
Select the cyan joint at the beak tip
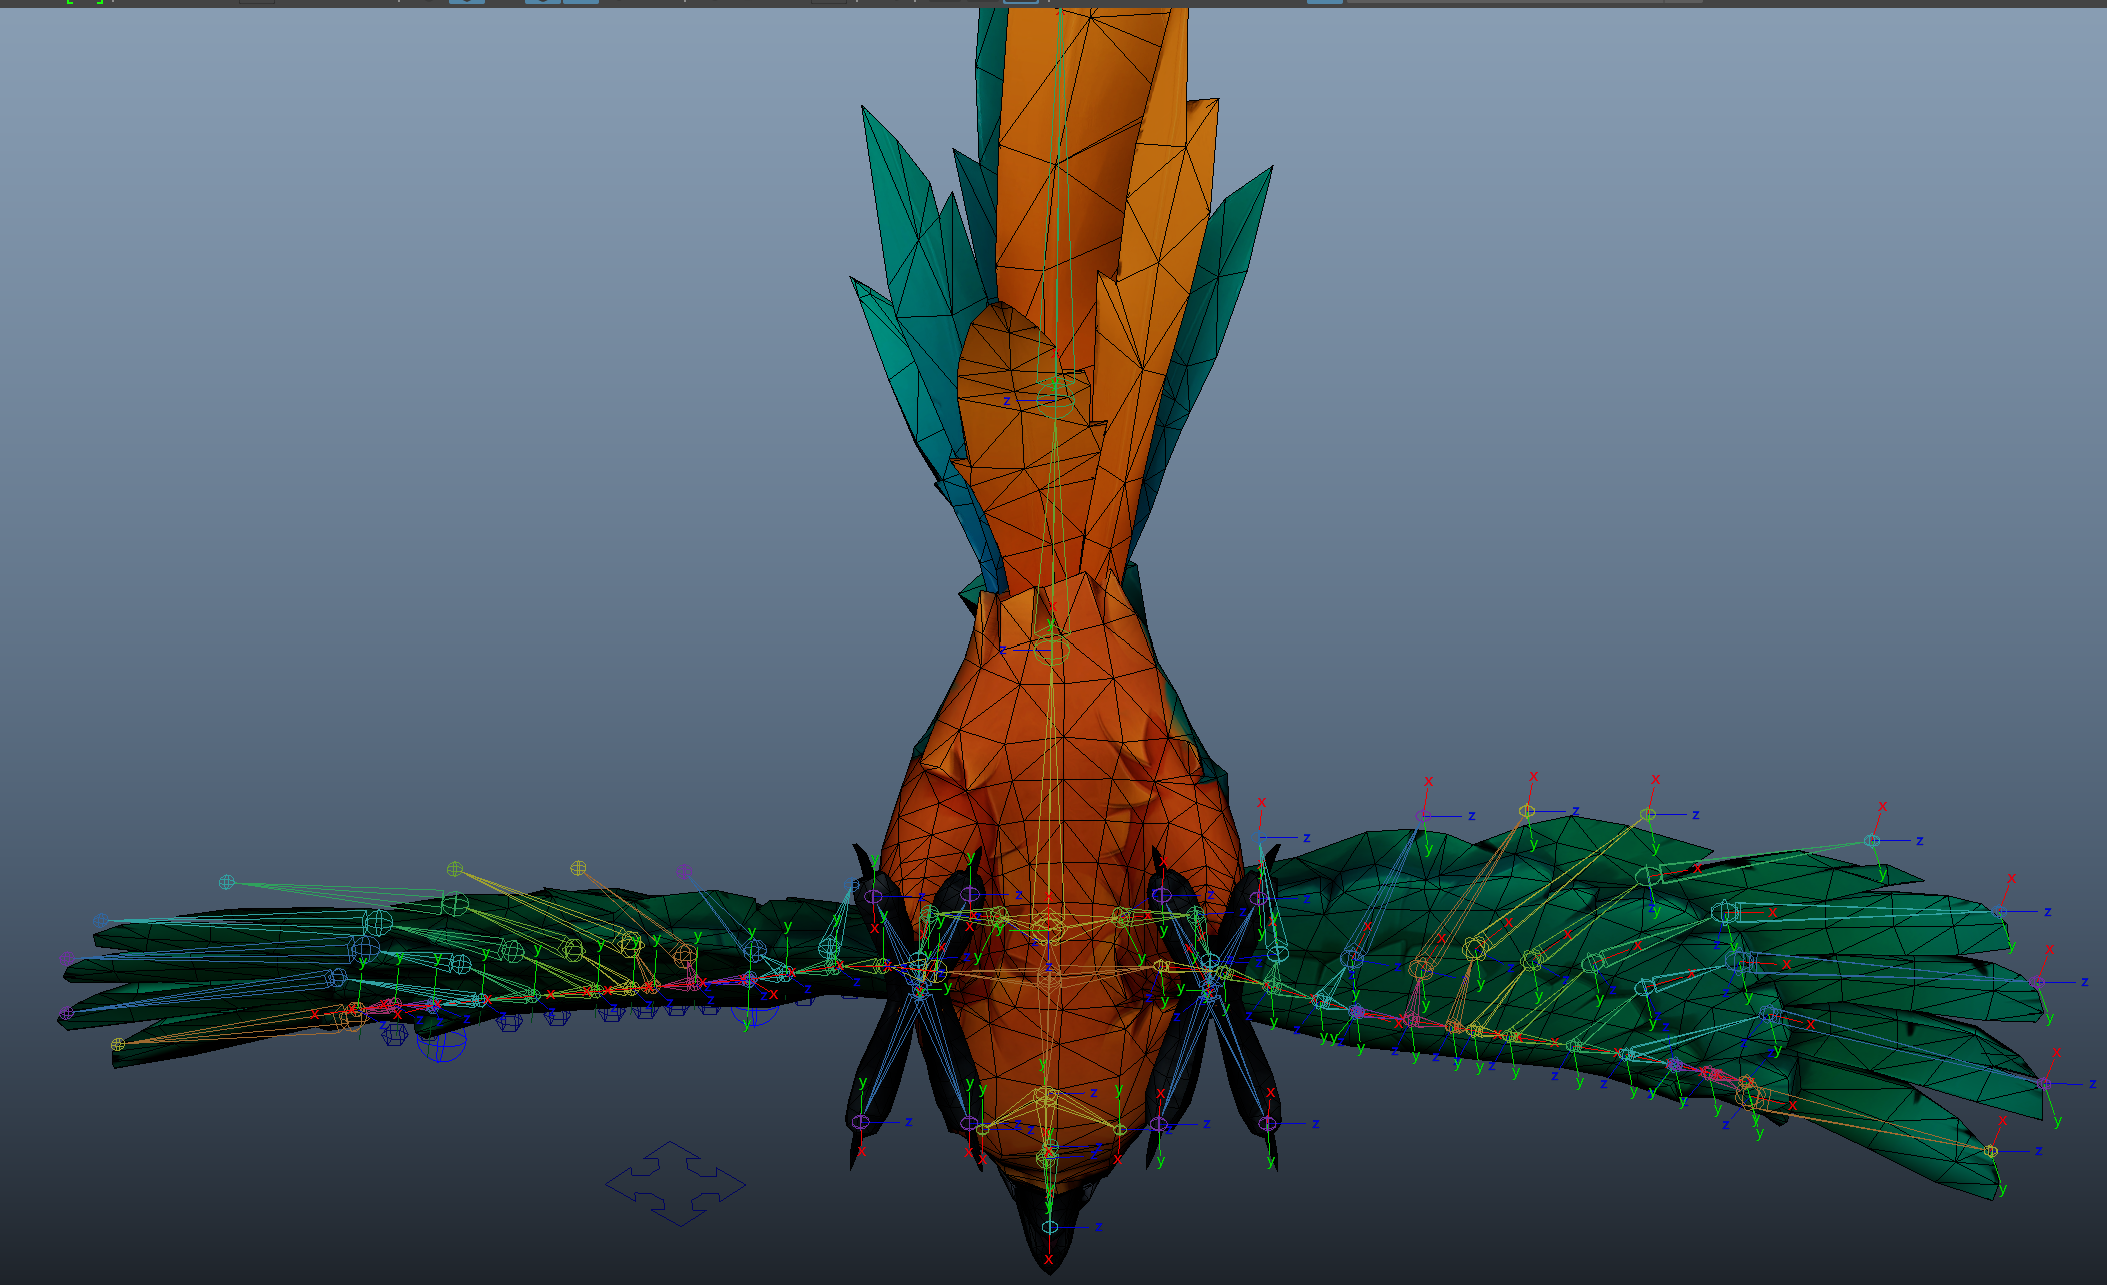(1049, 1227)
